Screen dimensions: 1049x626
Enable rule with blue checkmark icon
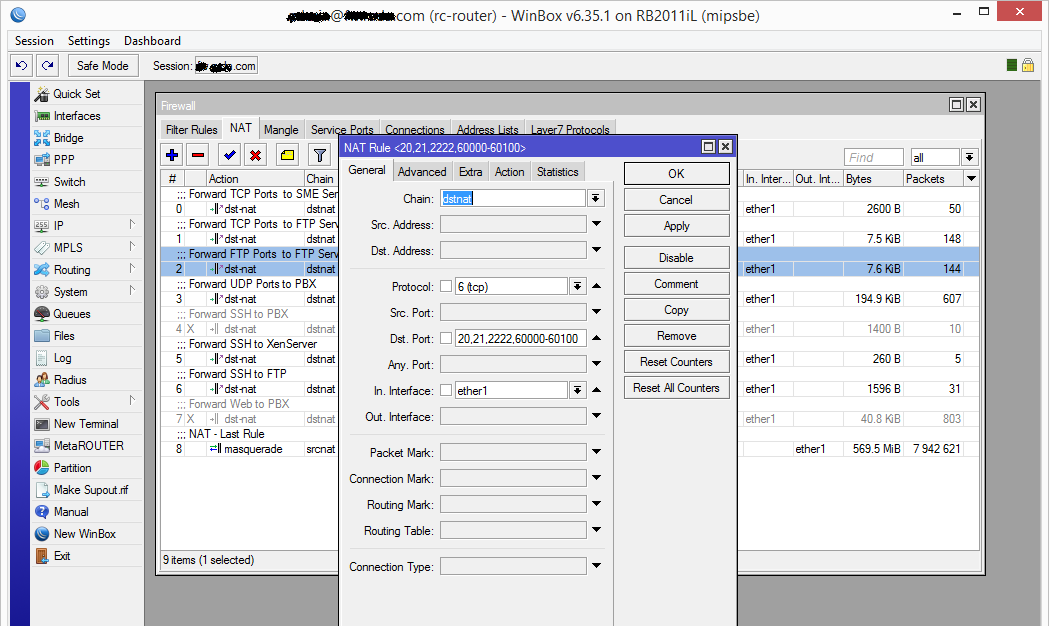(x=229, y=155)
